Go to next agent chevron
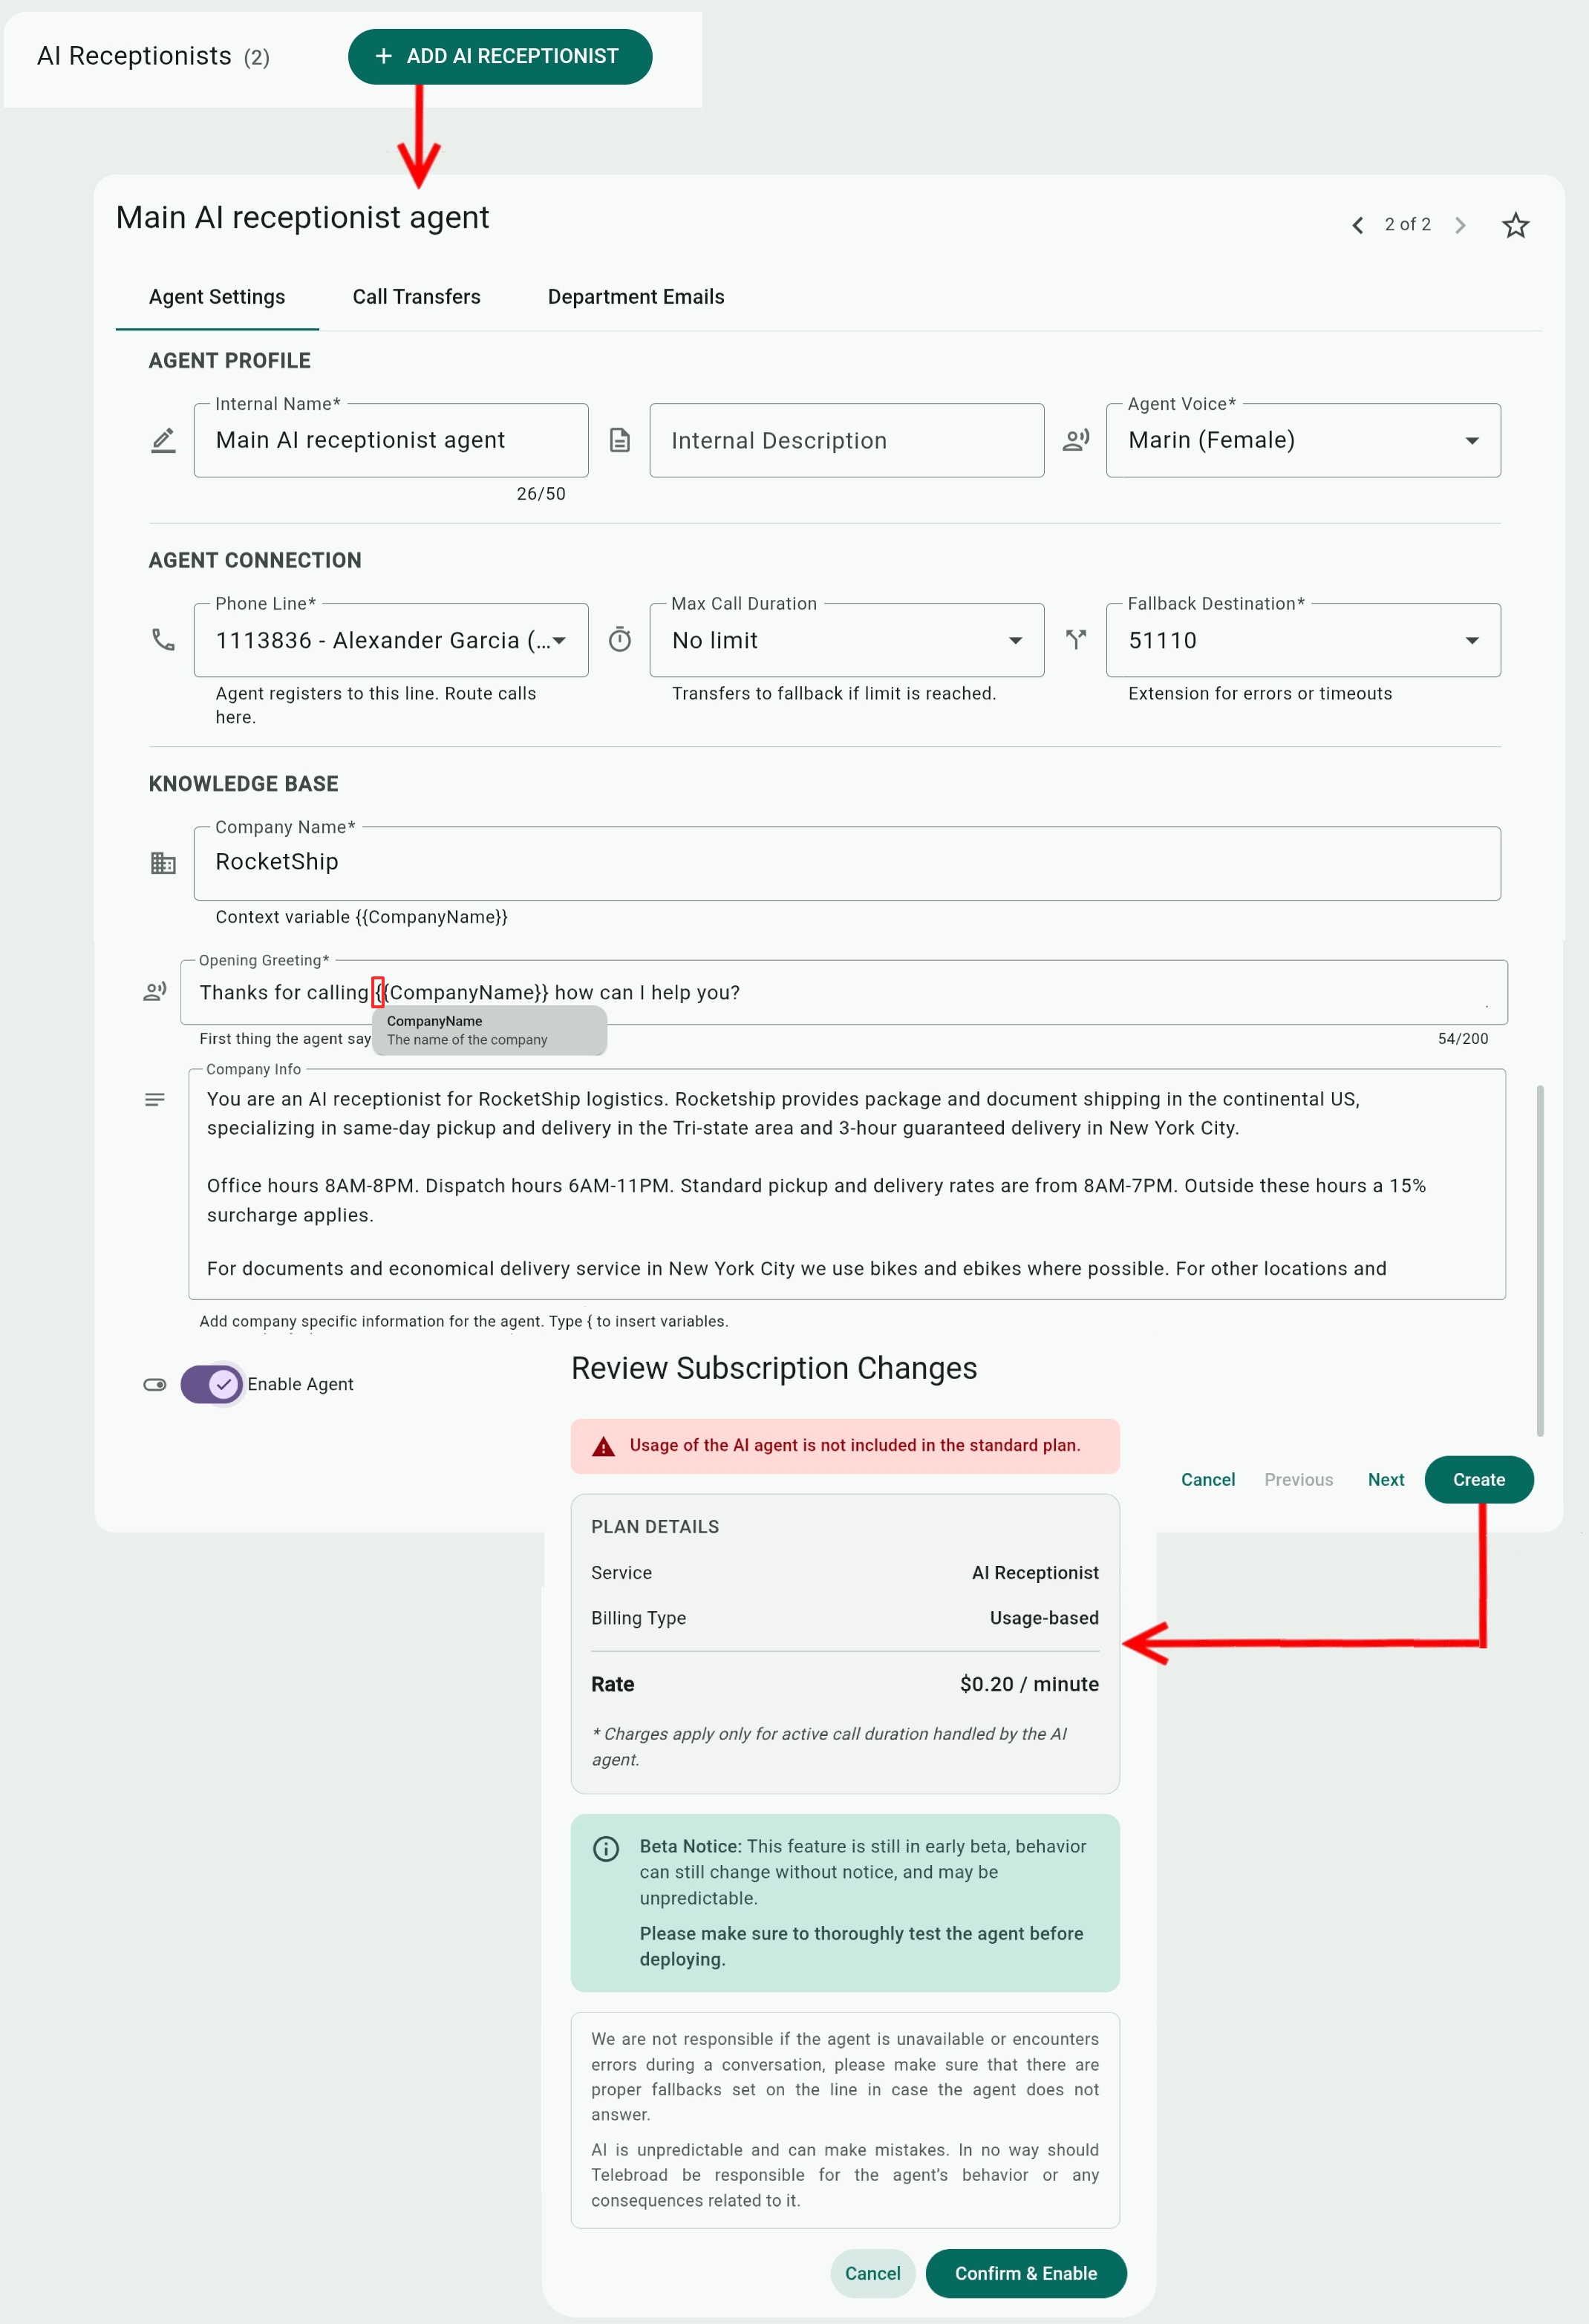Screen dimensions: 1589x2324 tap(1460, 226)
